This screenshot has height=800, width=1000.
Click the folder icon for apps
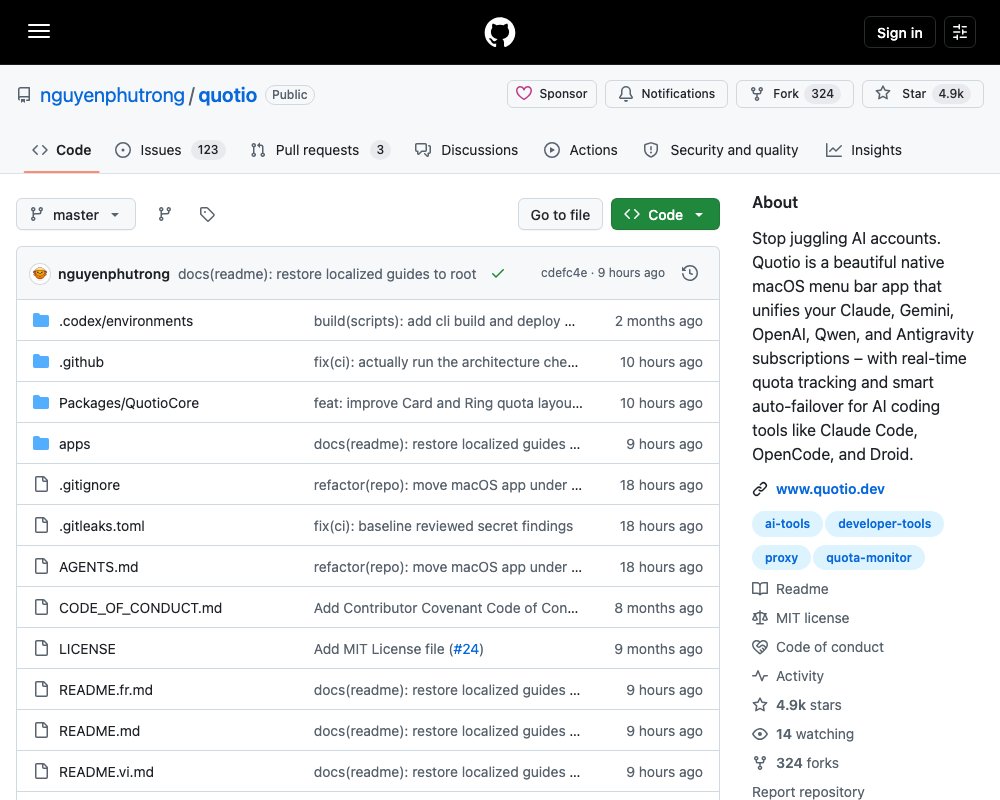(x=41, y=443)
